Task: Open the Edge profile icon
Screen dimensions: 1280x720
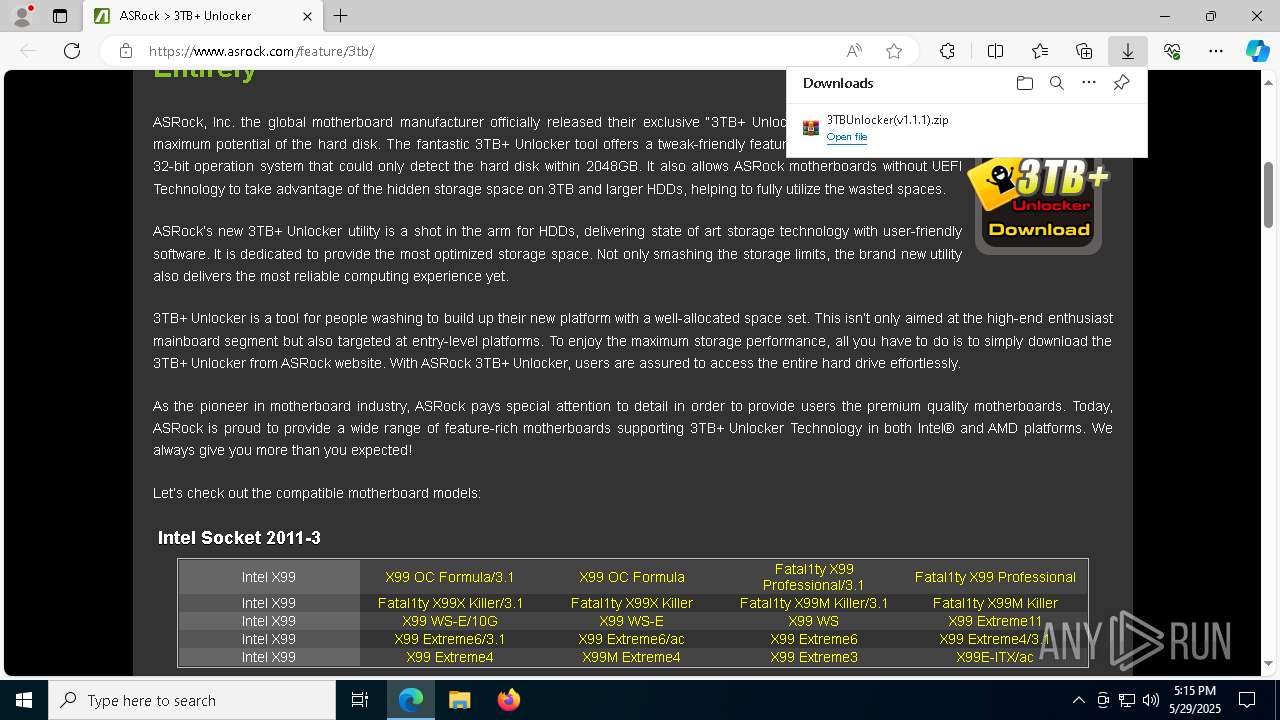Action: point(22,16)
